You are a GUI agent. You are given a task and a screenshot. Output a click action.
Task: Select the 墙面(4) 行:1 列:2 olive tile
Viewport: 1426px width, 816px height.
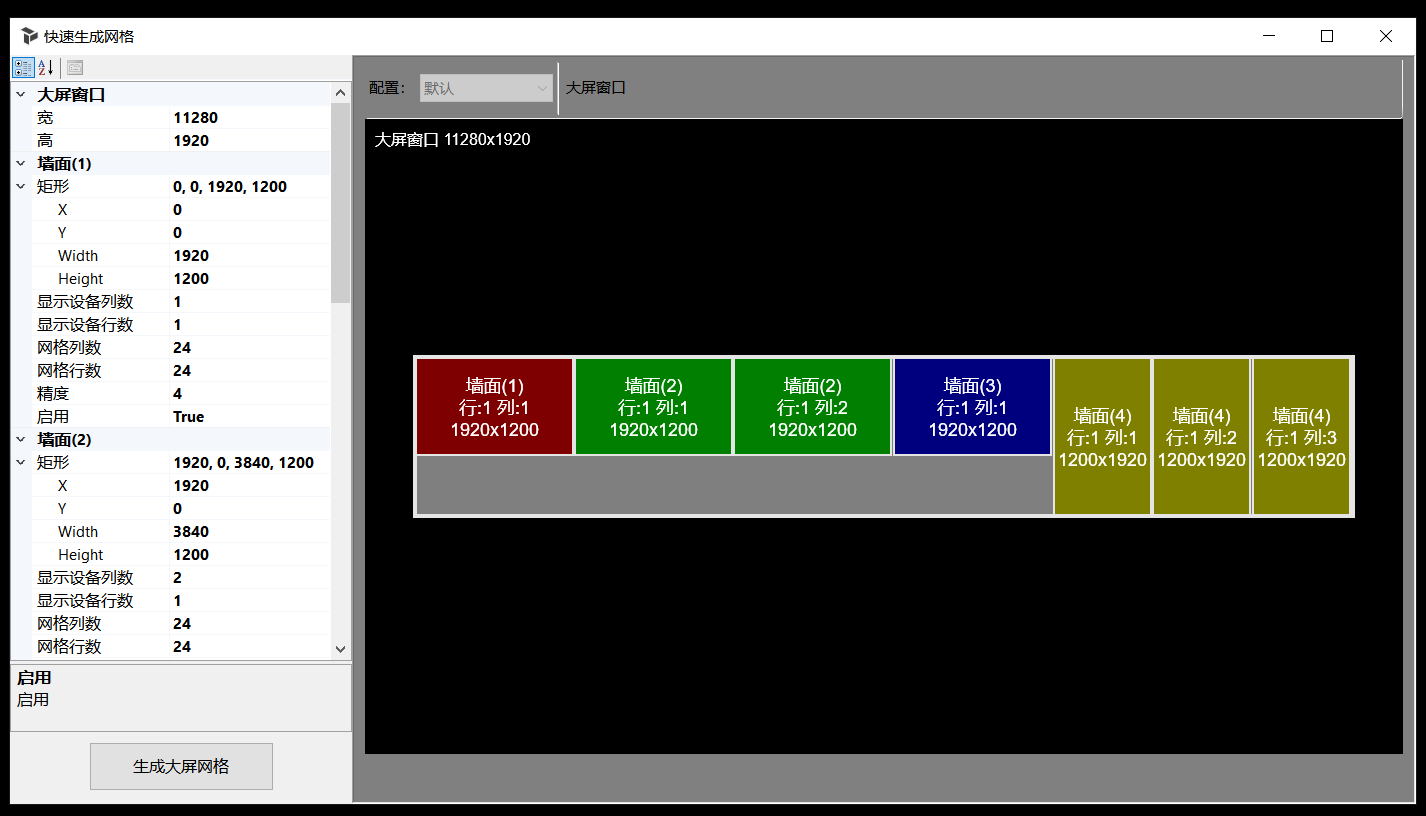1201,437
